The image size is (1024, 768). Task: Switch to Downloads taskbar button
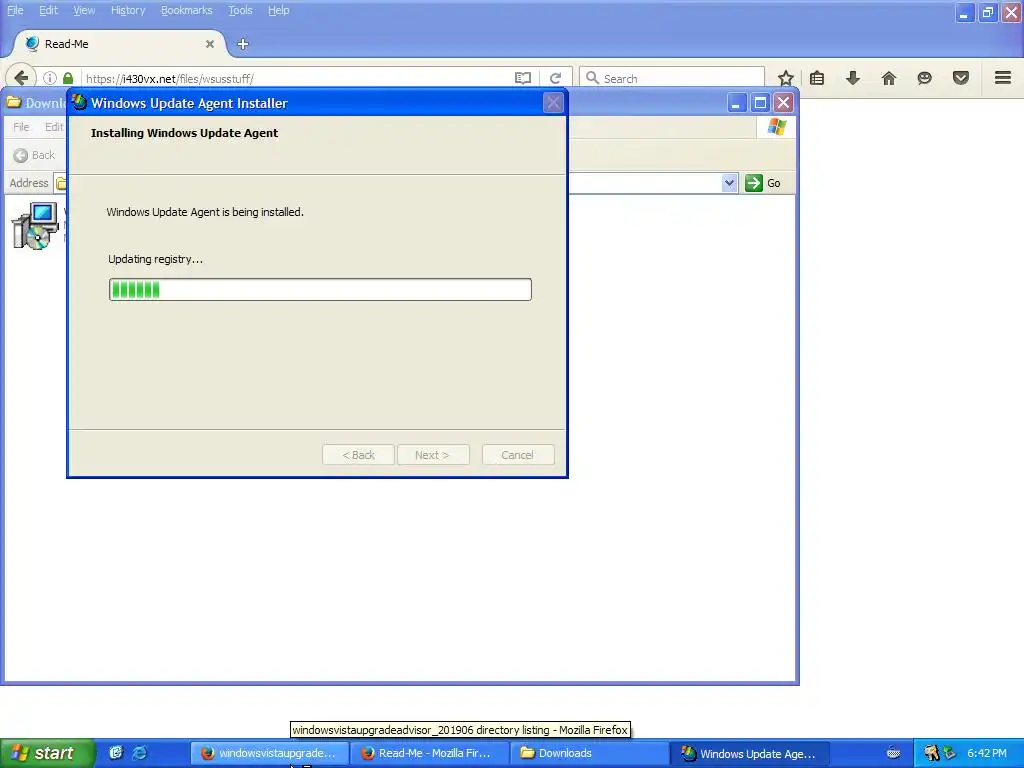(590, 753)
